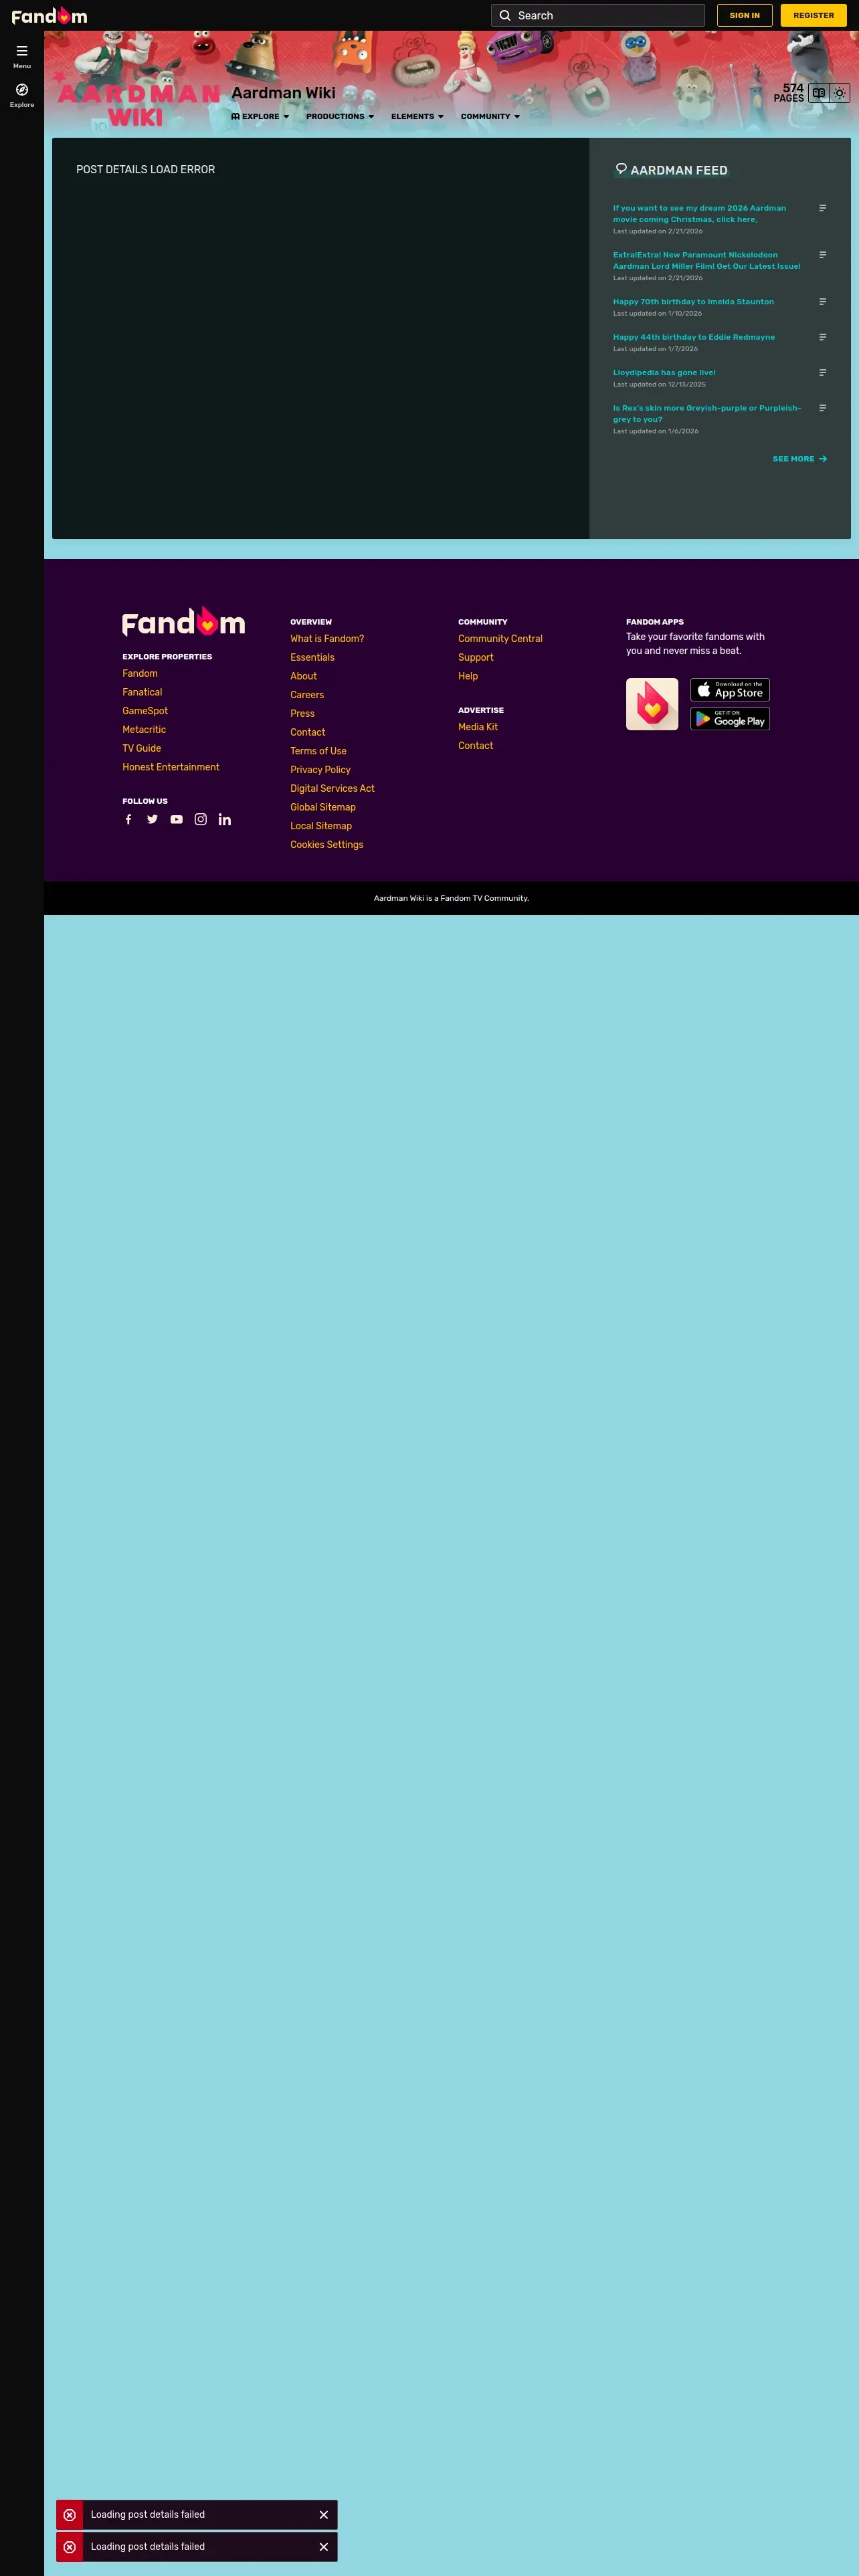Toggle the light theme sun switch
This screenshot has height=2576, width=859.
[840, 93]
